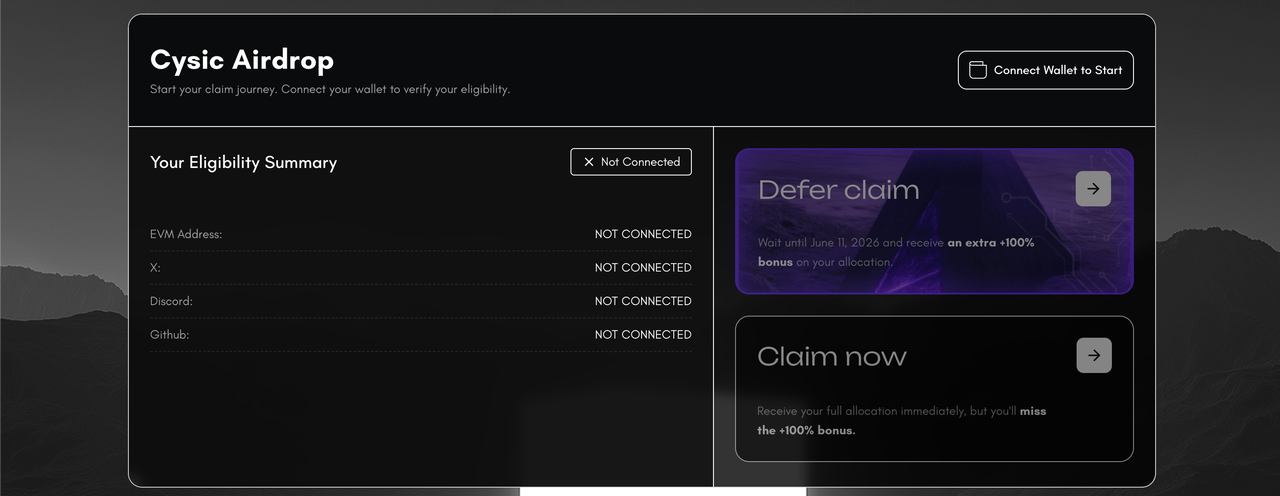This screenshot has width=1280, height=496.
Task: Click NOT CONNECTED status beside EVM Address
Action: pos(643,234)
